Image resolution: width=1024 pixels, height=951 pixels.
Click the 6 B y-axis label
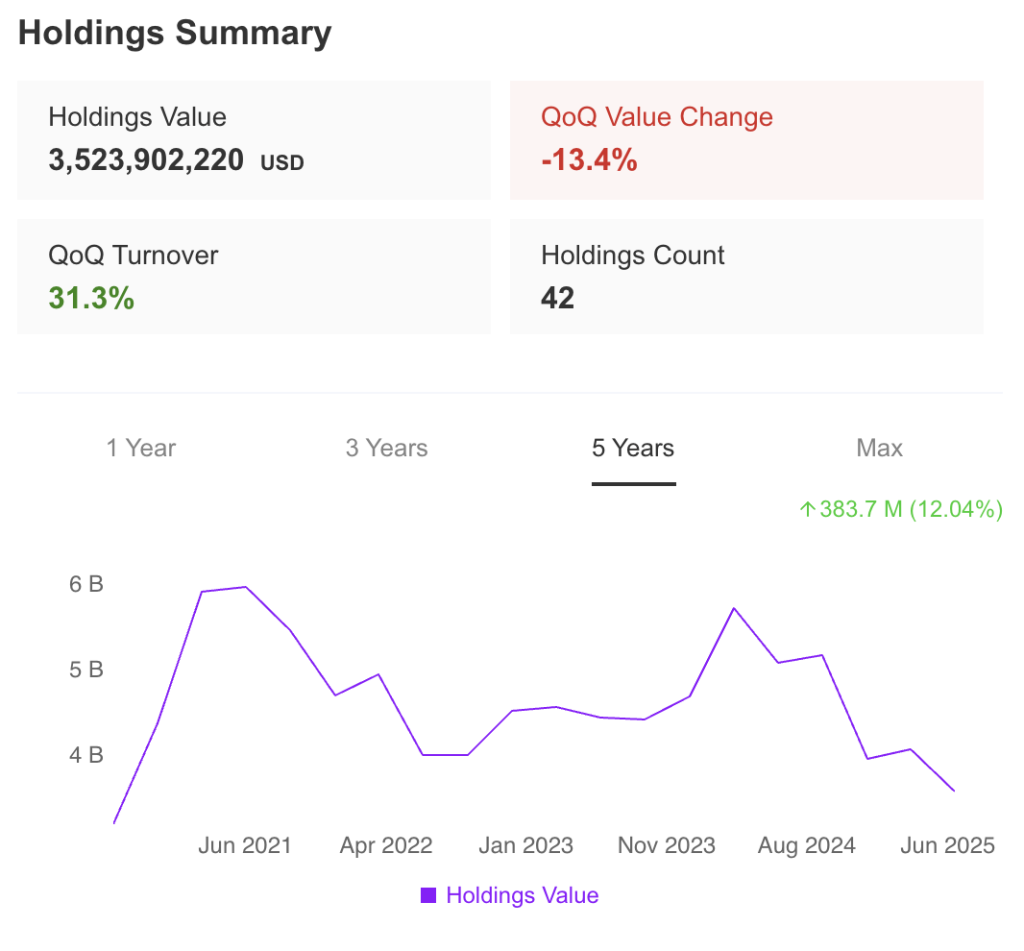tap(86, 585)
